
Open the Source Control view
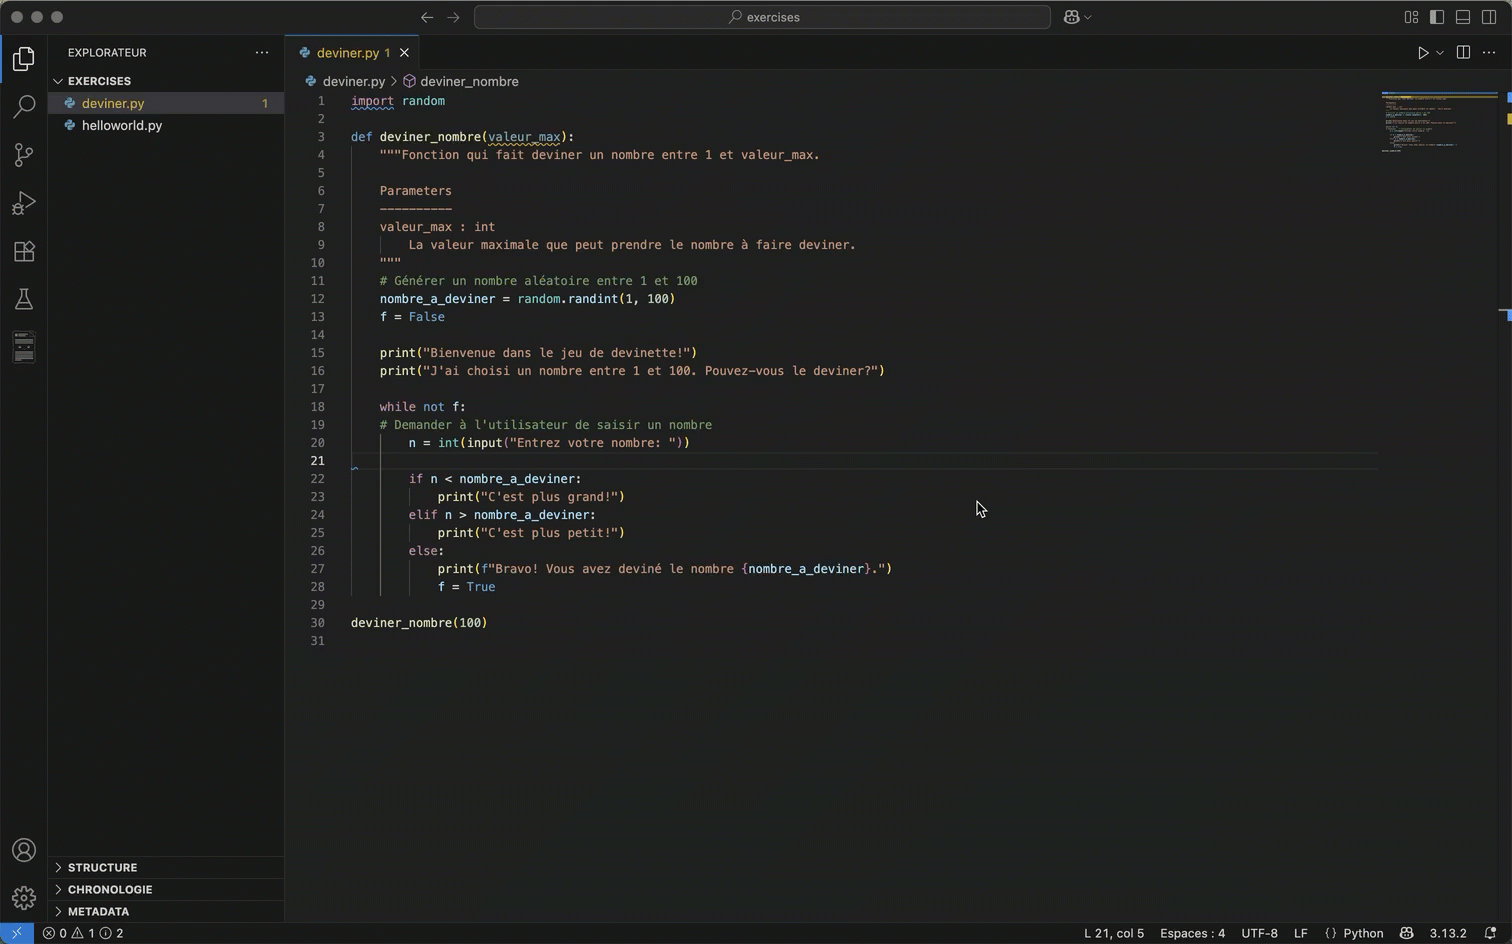[x=24, y=154]
